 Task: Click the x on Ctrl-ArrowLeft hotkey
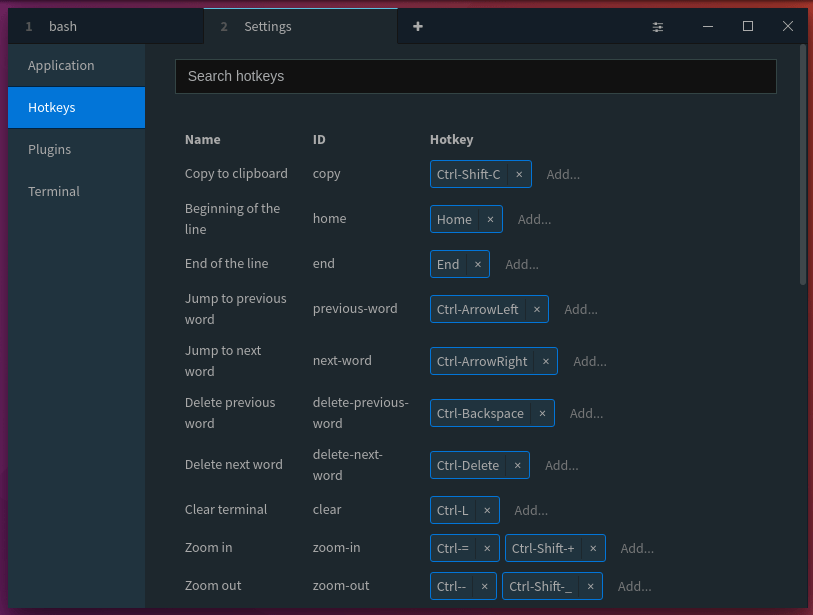536,309
